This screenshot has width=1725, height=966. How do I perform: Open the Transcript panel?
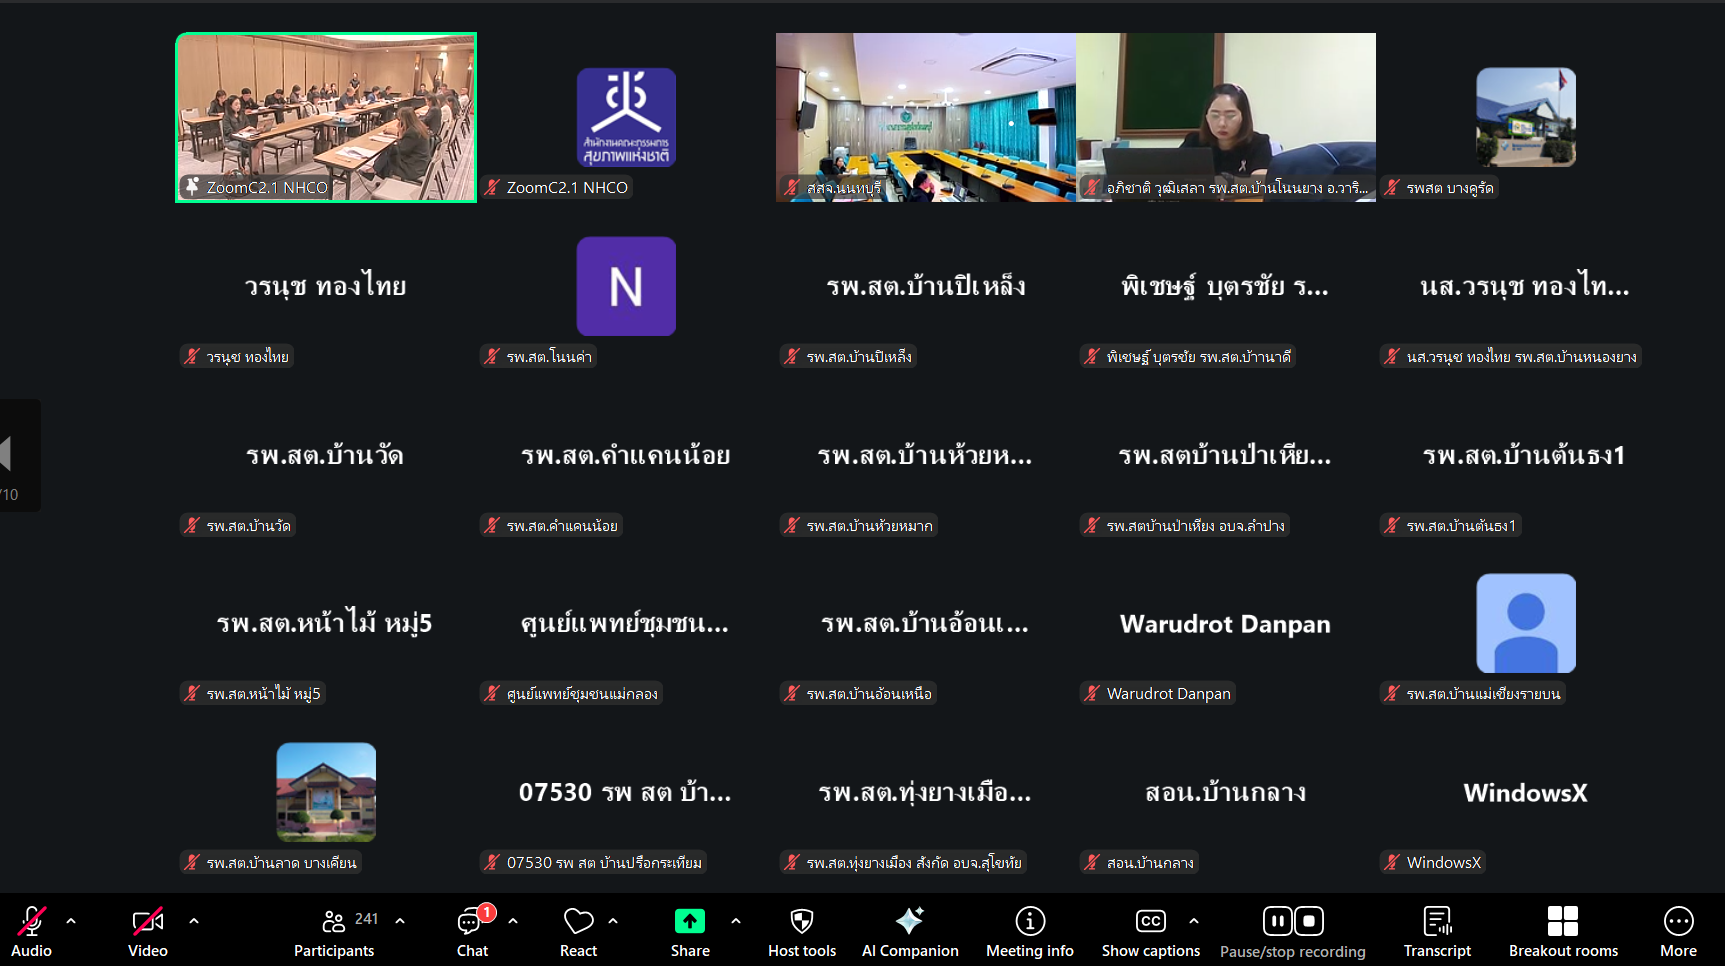1436,921
